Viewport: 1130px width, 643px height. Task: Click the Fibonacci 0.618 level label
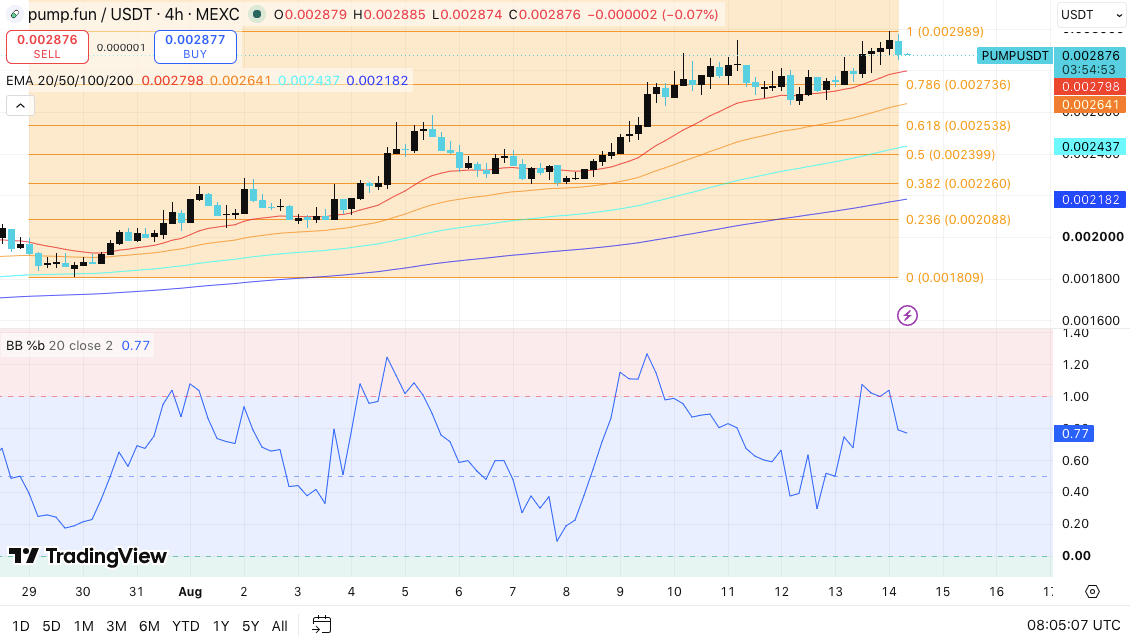pos(958,125)
